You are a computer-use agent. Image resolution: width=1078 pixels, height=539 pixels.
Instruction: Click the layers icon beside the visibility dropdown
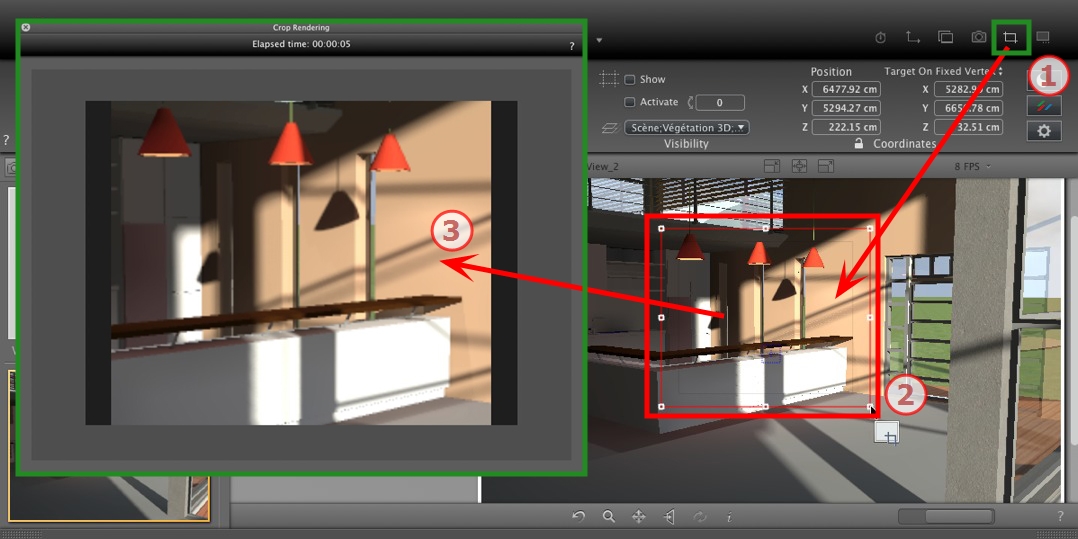pyautogui.click(x=610, y=128)
